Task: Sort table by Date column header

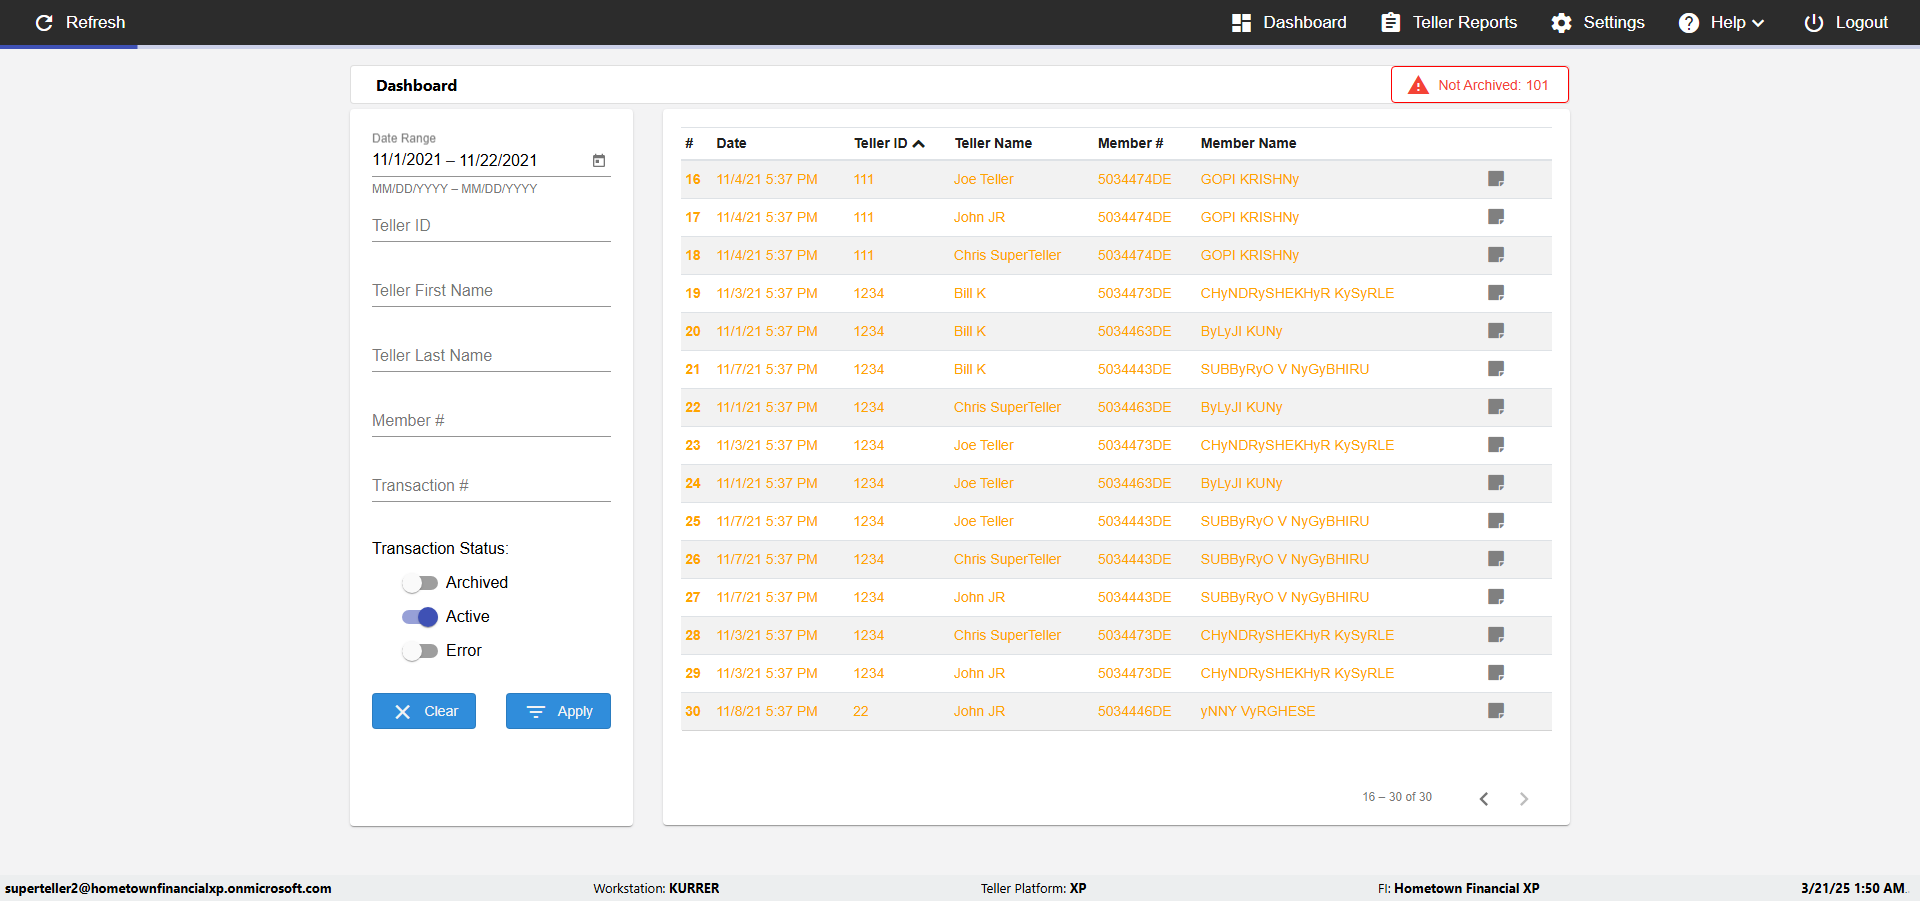Action: pyautogui.click(x=731, y=143)
